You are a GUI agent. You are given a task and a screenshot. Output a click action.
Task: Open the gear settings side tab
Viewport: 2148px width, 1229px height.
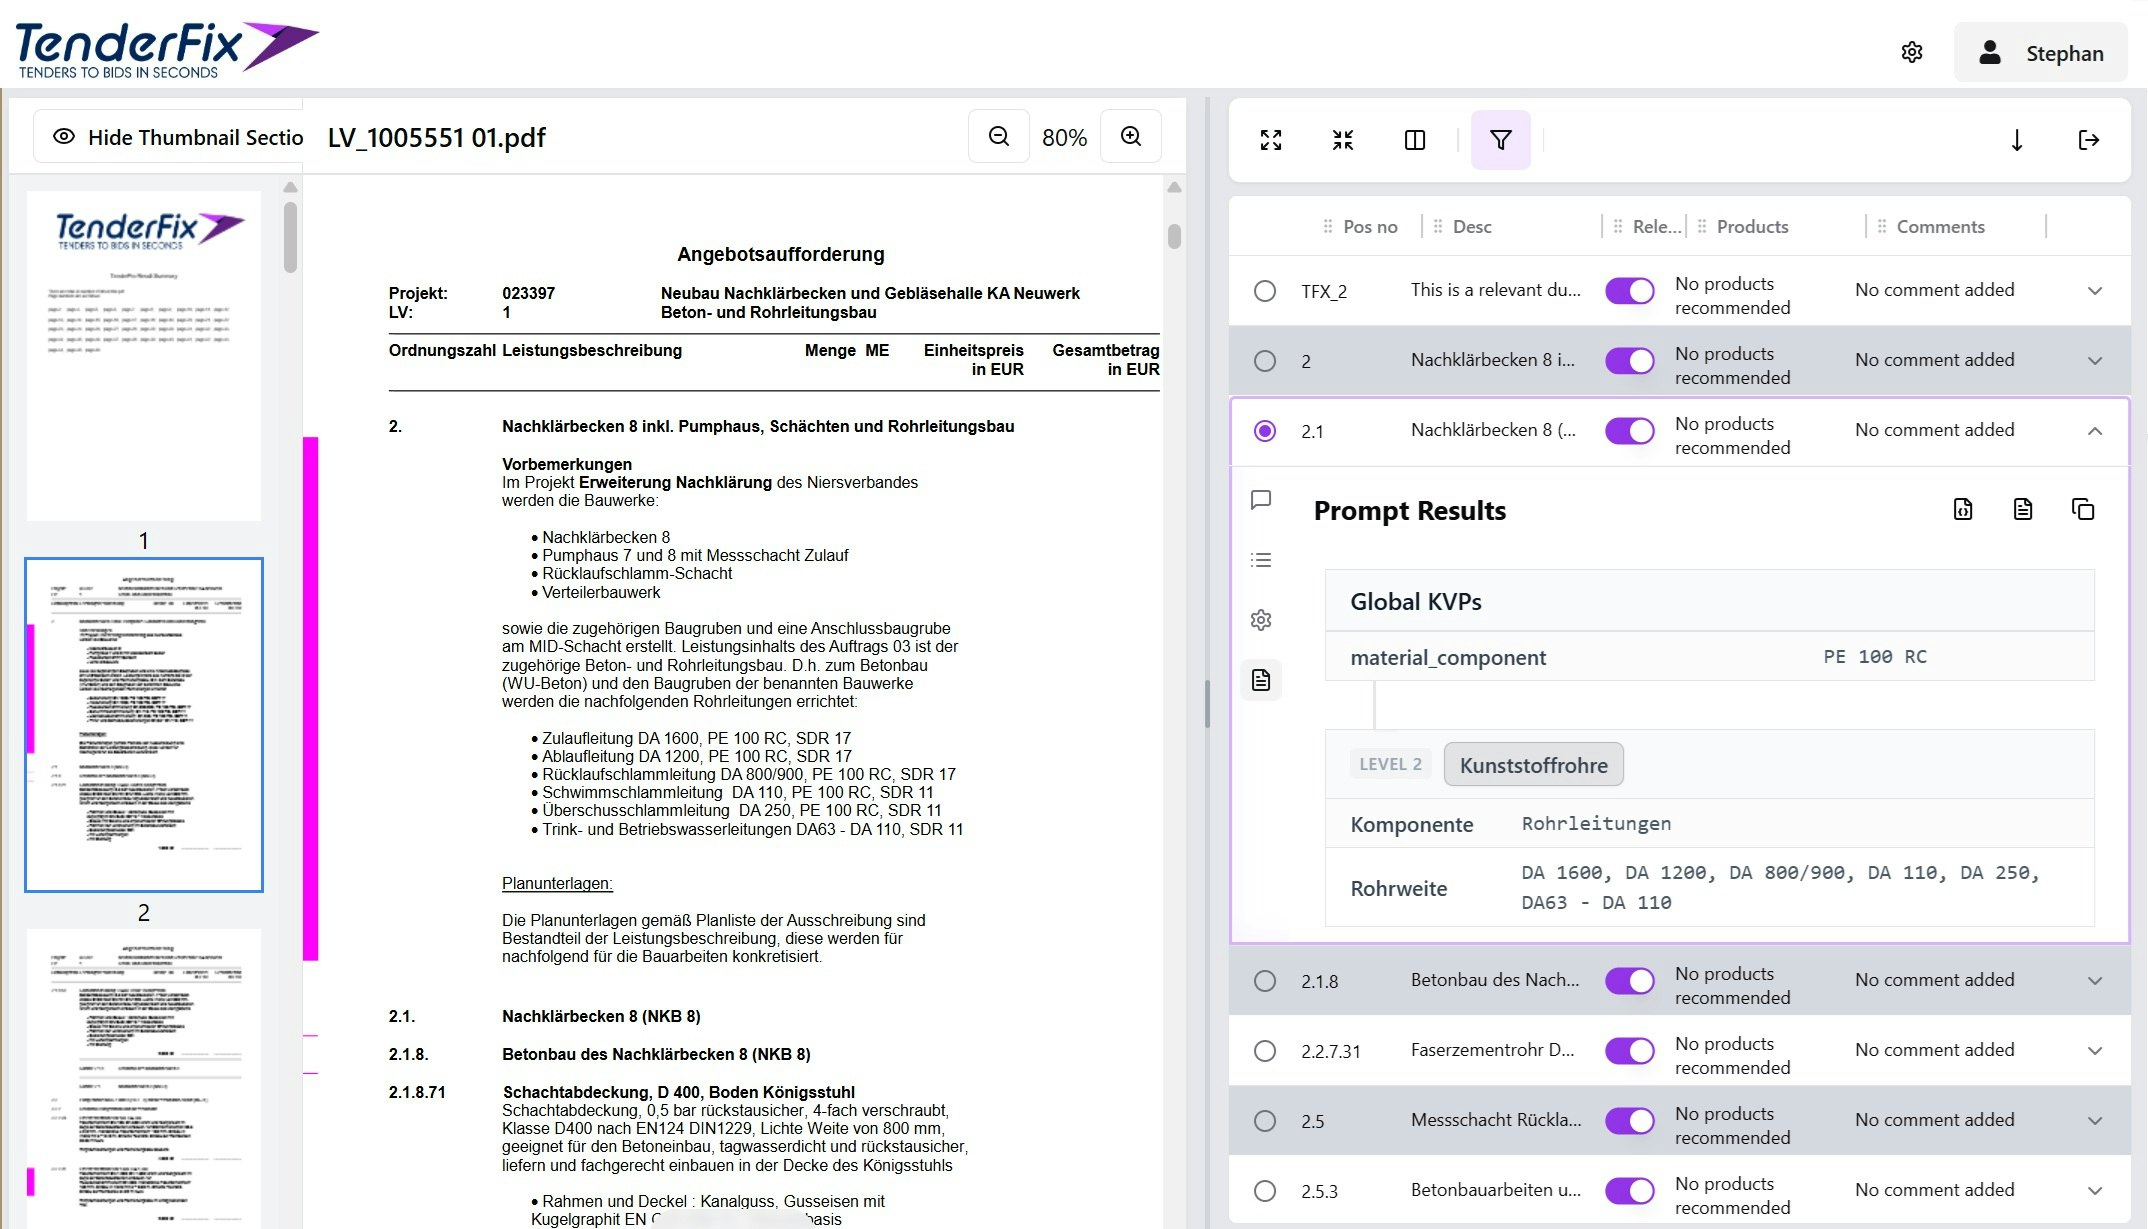1261,620
